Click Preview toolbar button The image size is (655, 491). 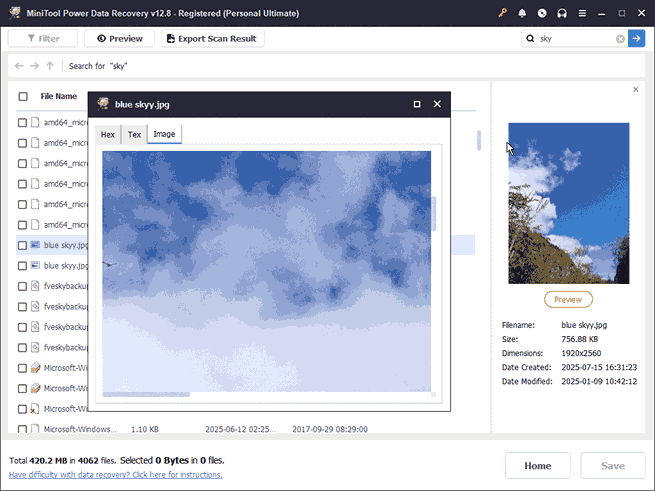point(119,38)
